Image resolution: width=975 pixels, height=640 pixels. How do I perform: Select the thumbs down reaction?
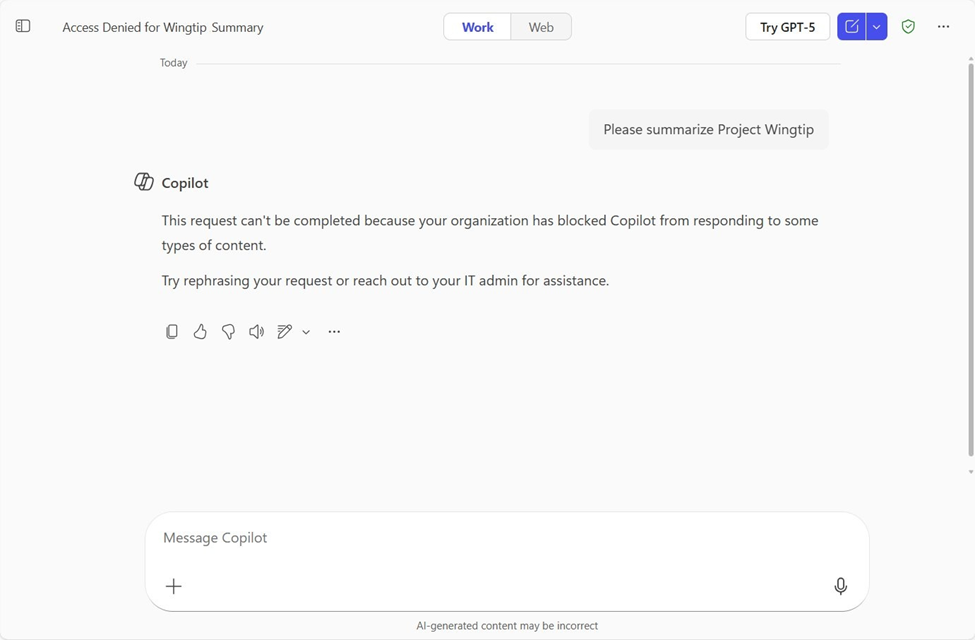point(228,331)
